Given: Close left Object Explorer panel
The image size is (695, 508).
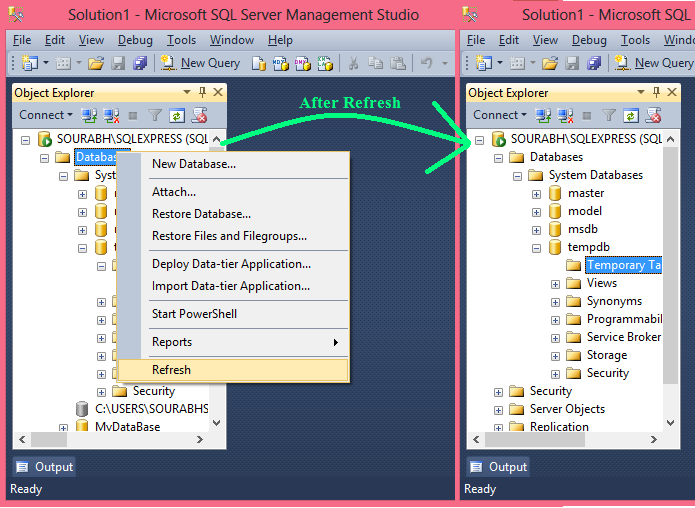Looking at the screenshot, I should coord(218,92).
